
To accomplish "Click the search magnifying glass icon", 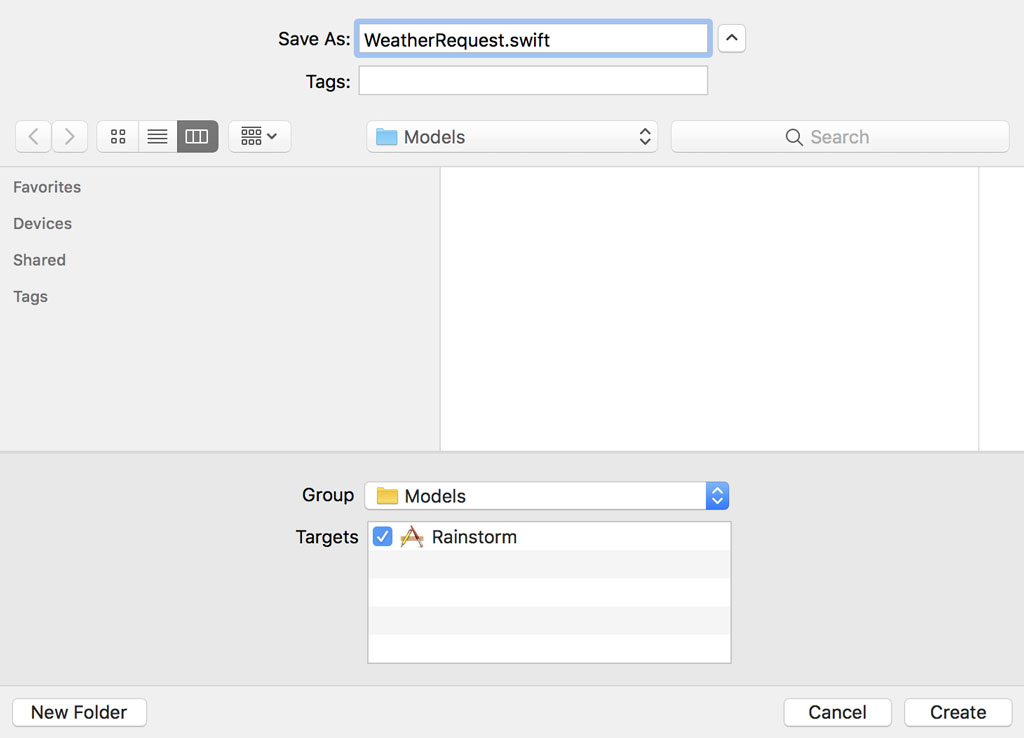I will coord(794,136).
